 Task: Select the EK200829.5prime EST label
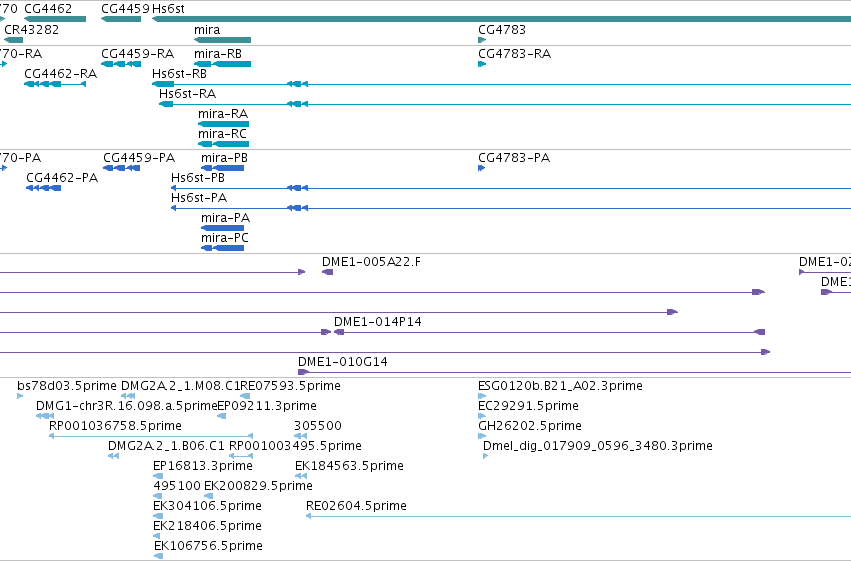[x=258, y=486]
